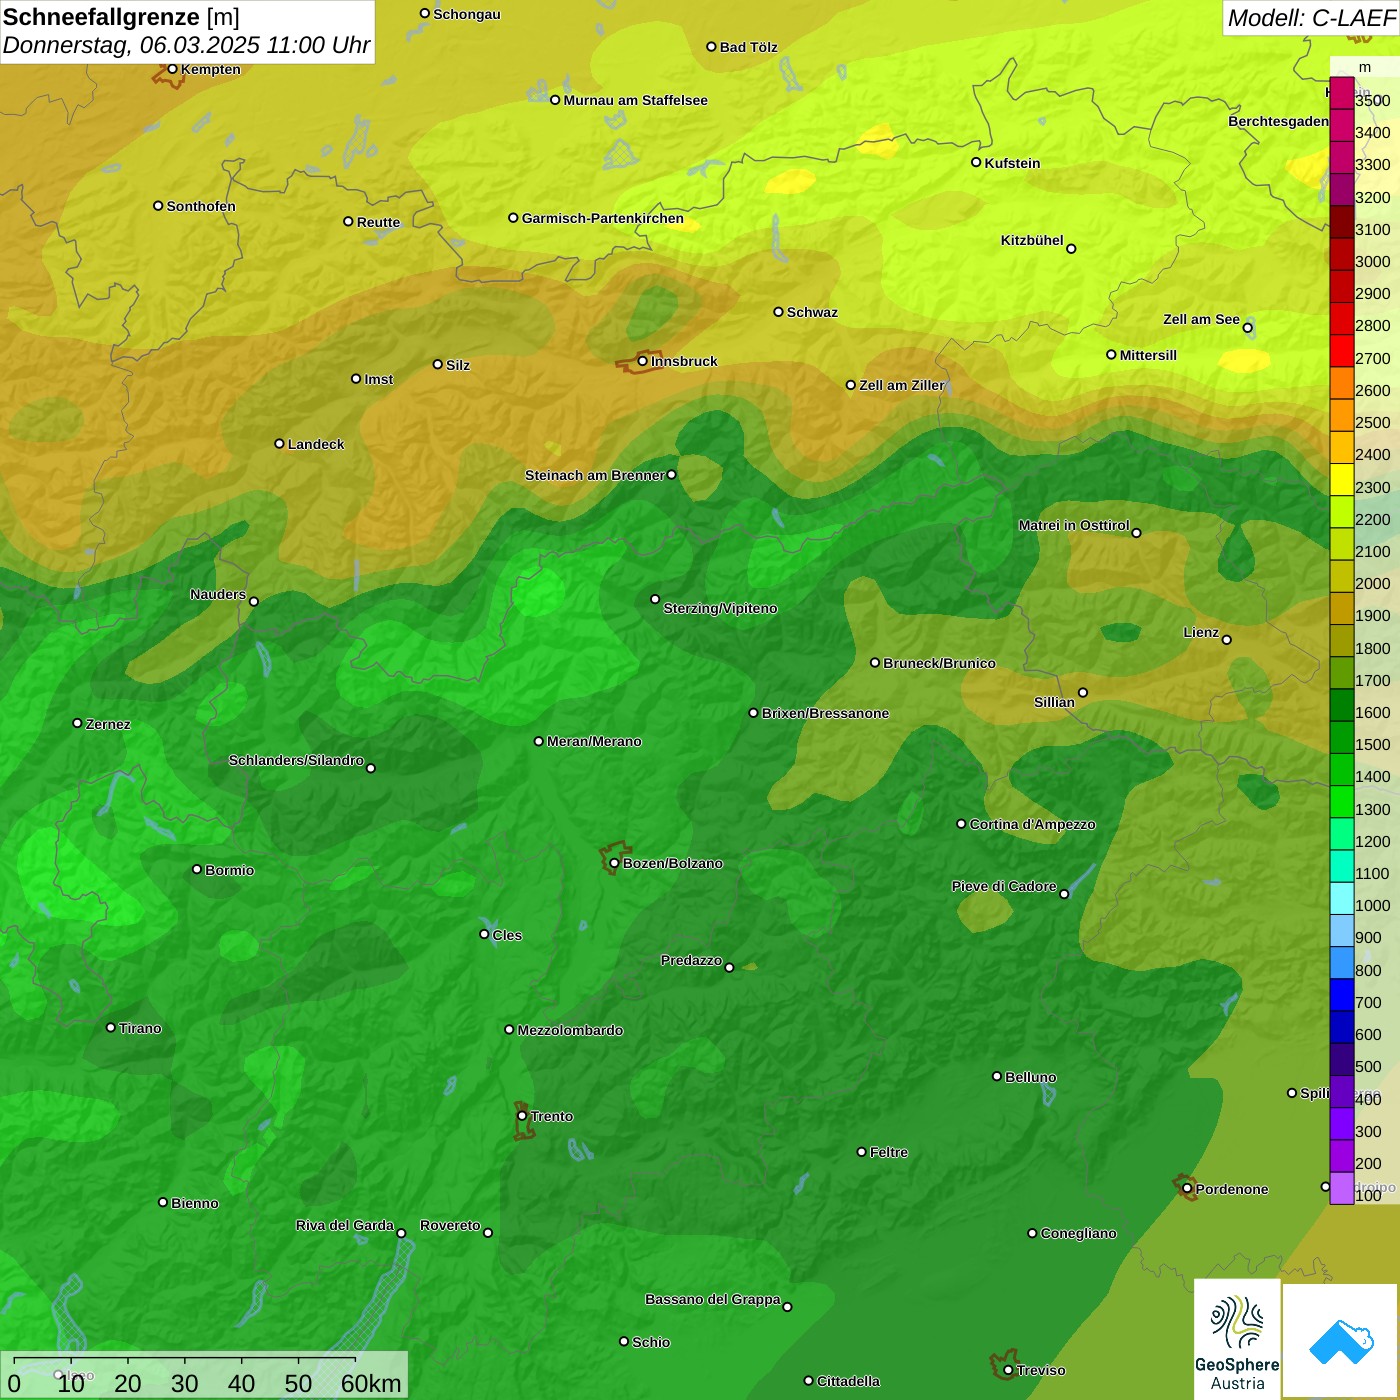1400x1400 pixels.
Task: Select the 3500 m legend color
Action: 1342,92
